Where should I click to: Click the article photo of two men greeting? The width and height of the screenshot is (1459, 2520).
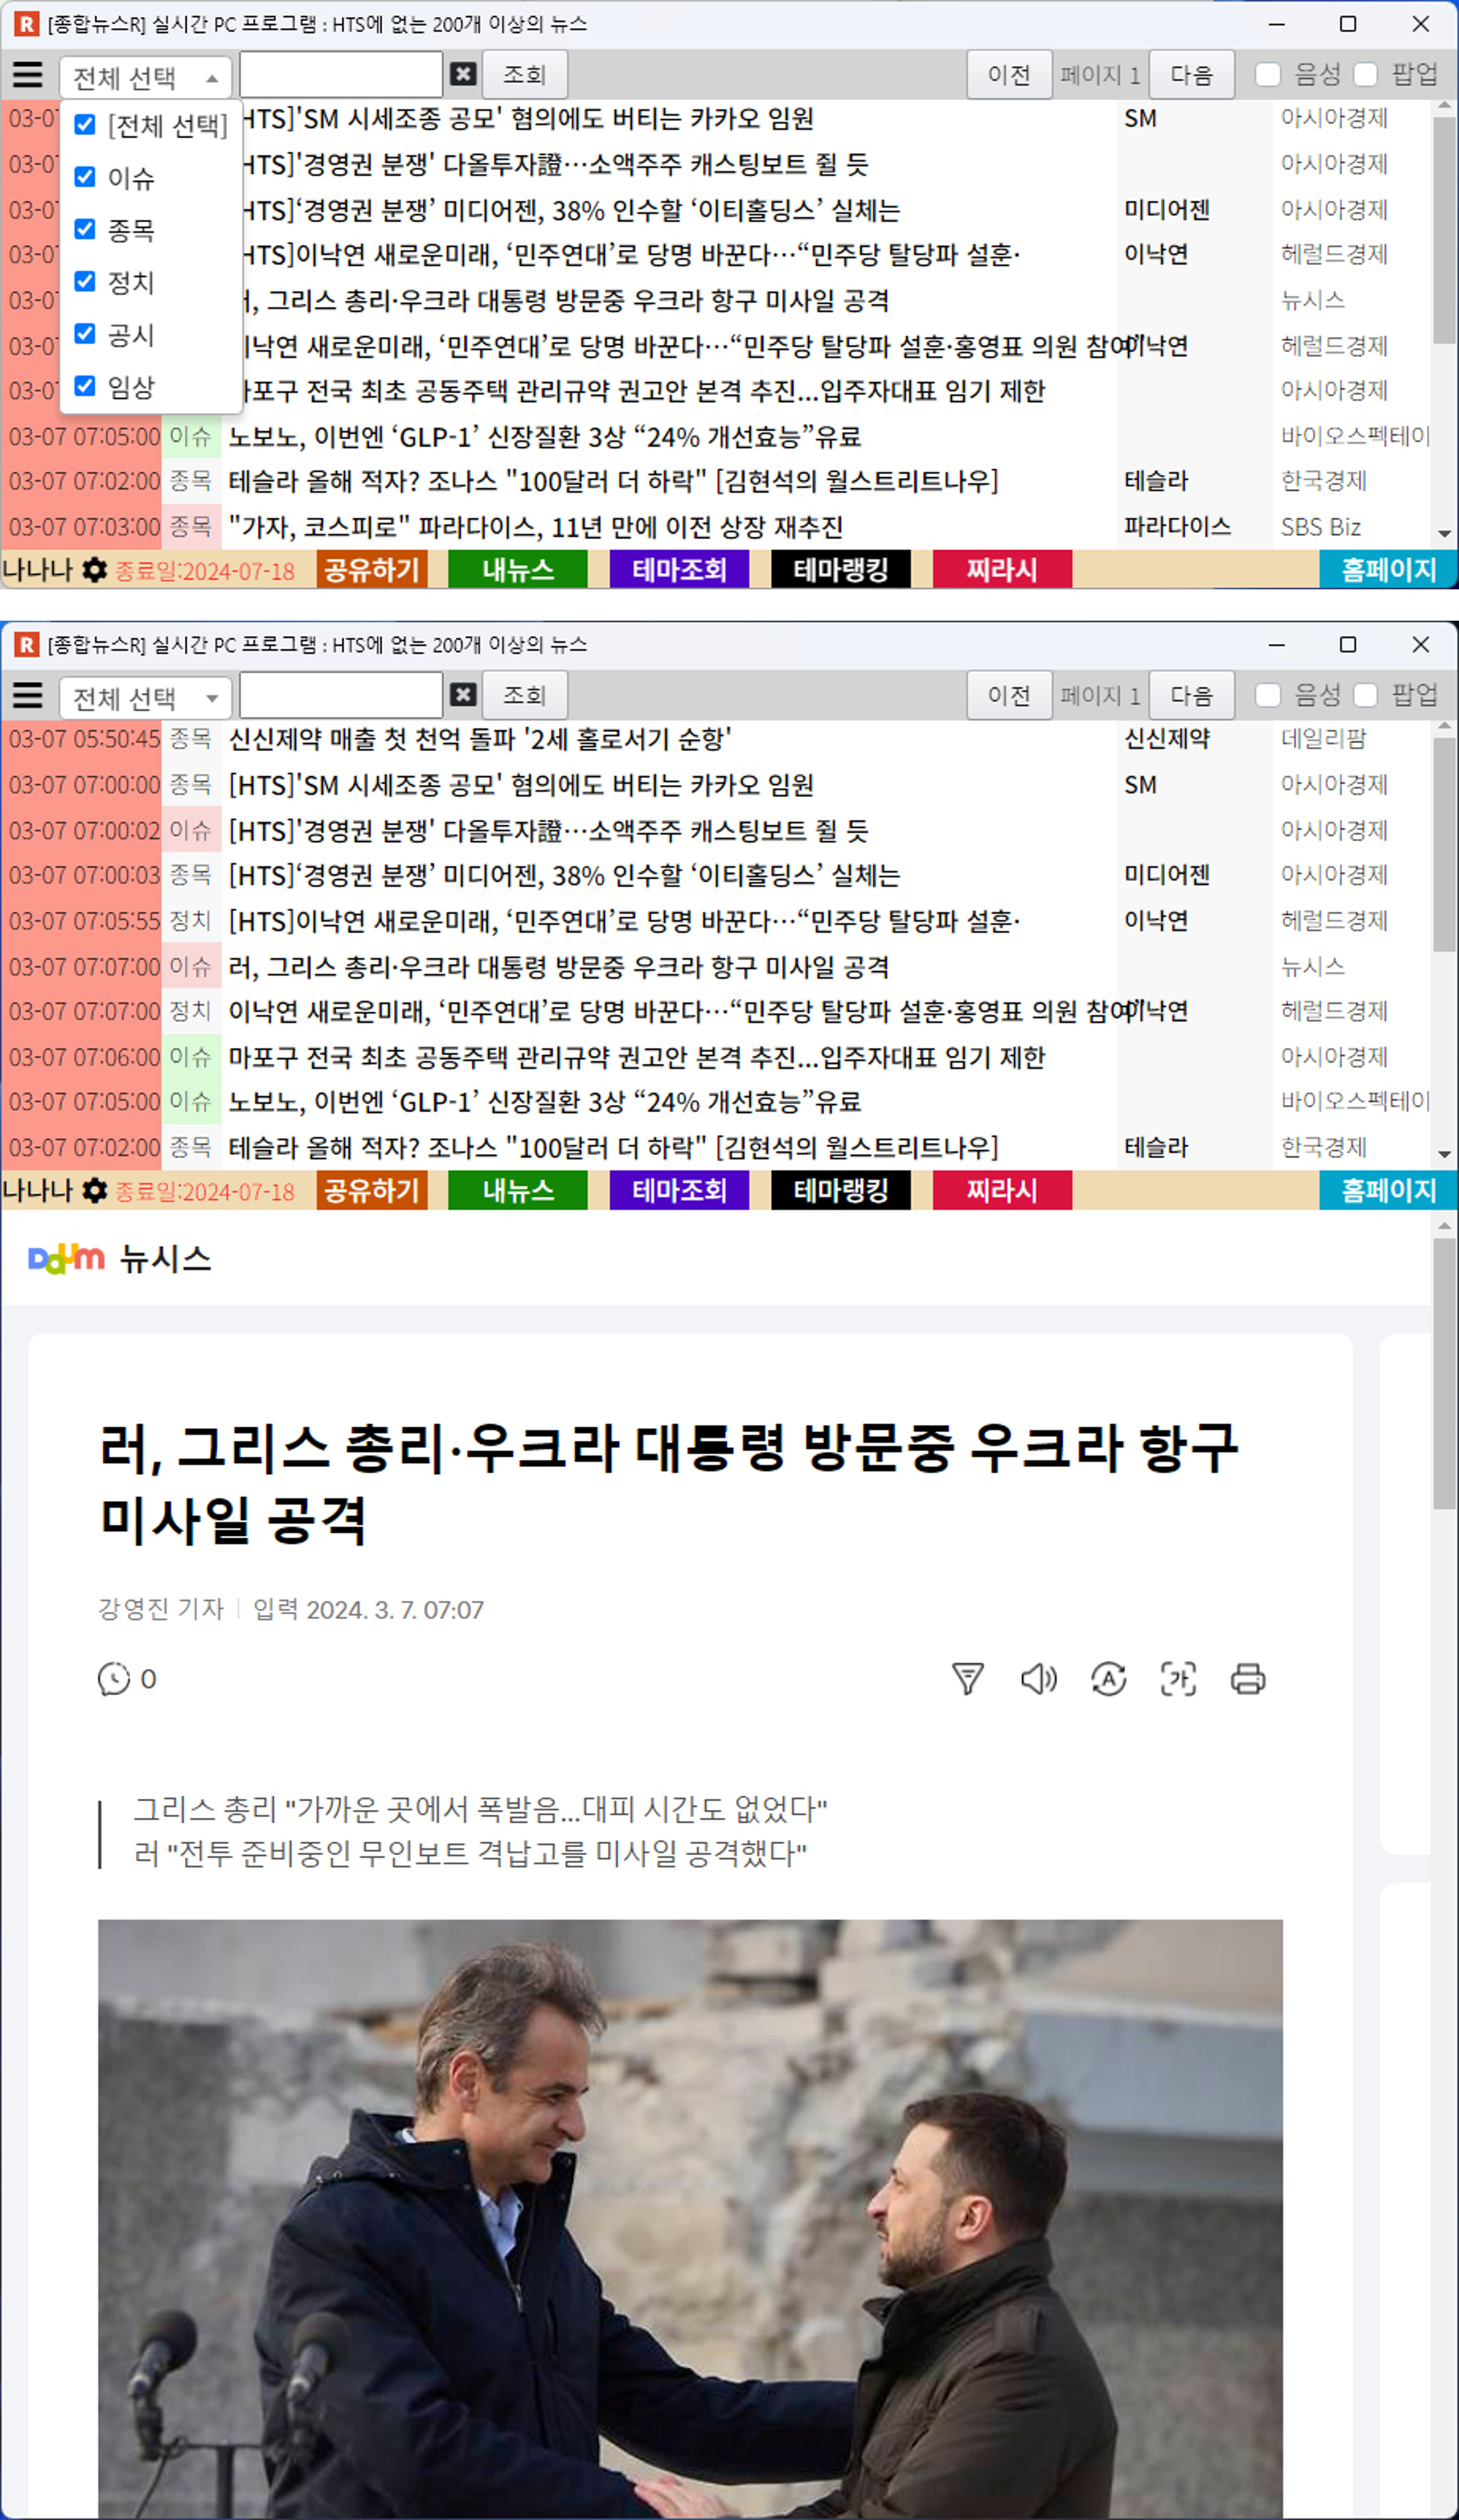tap(690, 2218)
